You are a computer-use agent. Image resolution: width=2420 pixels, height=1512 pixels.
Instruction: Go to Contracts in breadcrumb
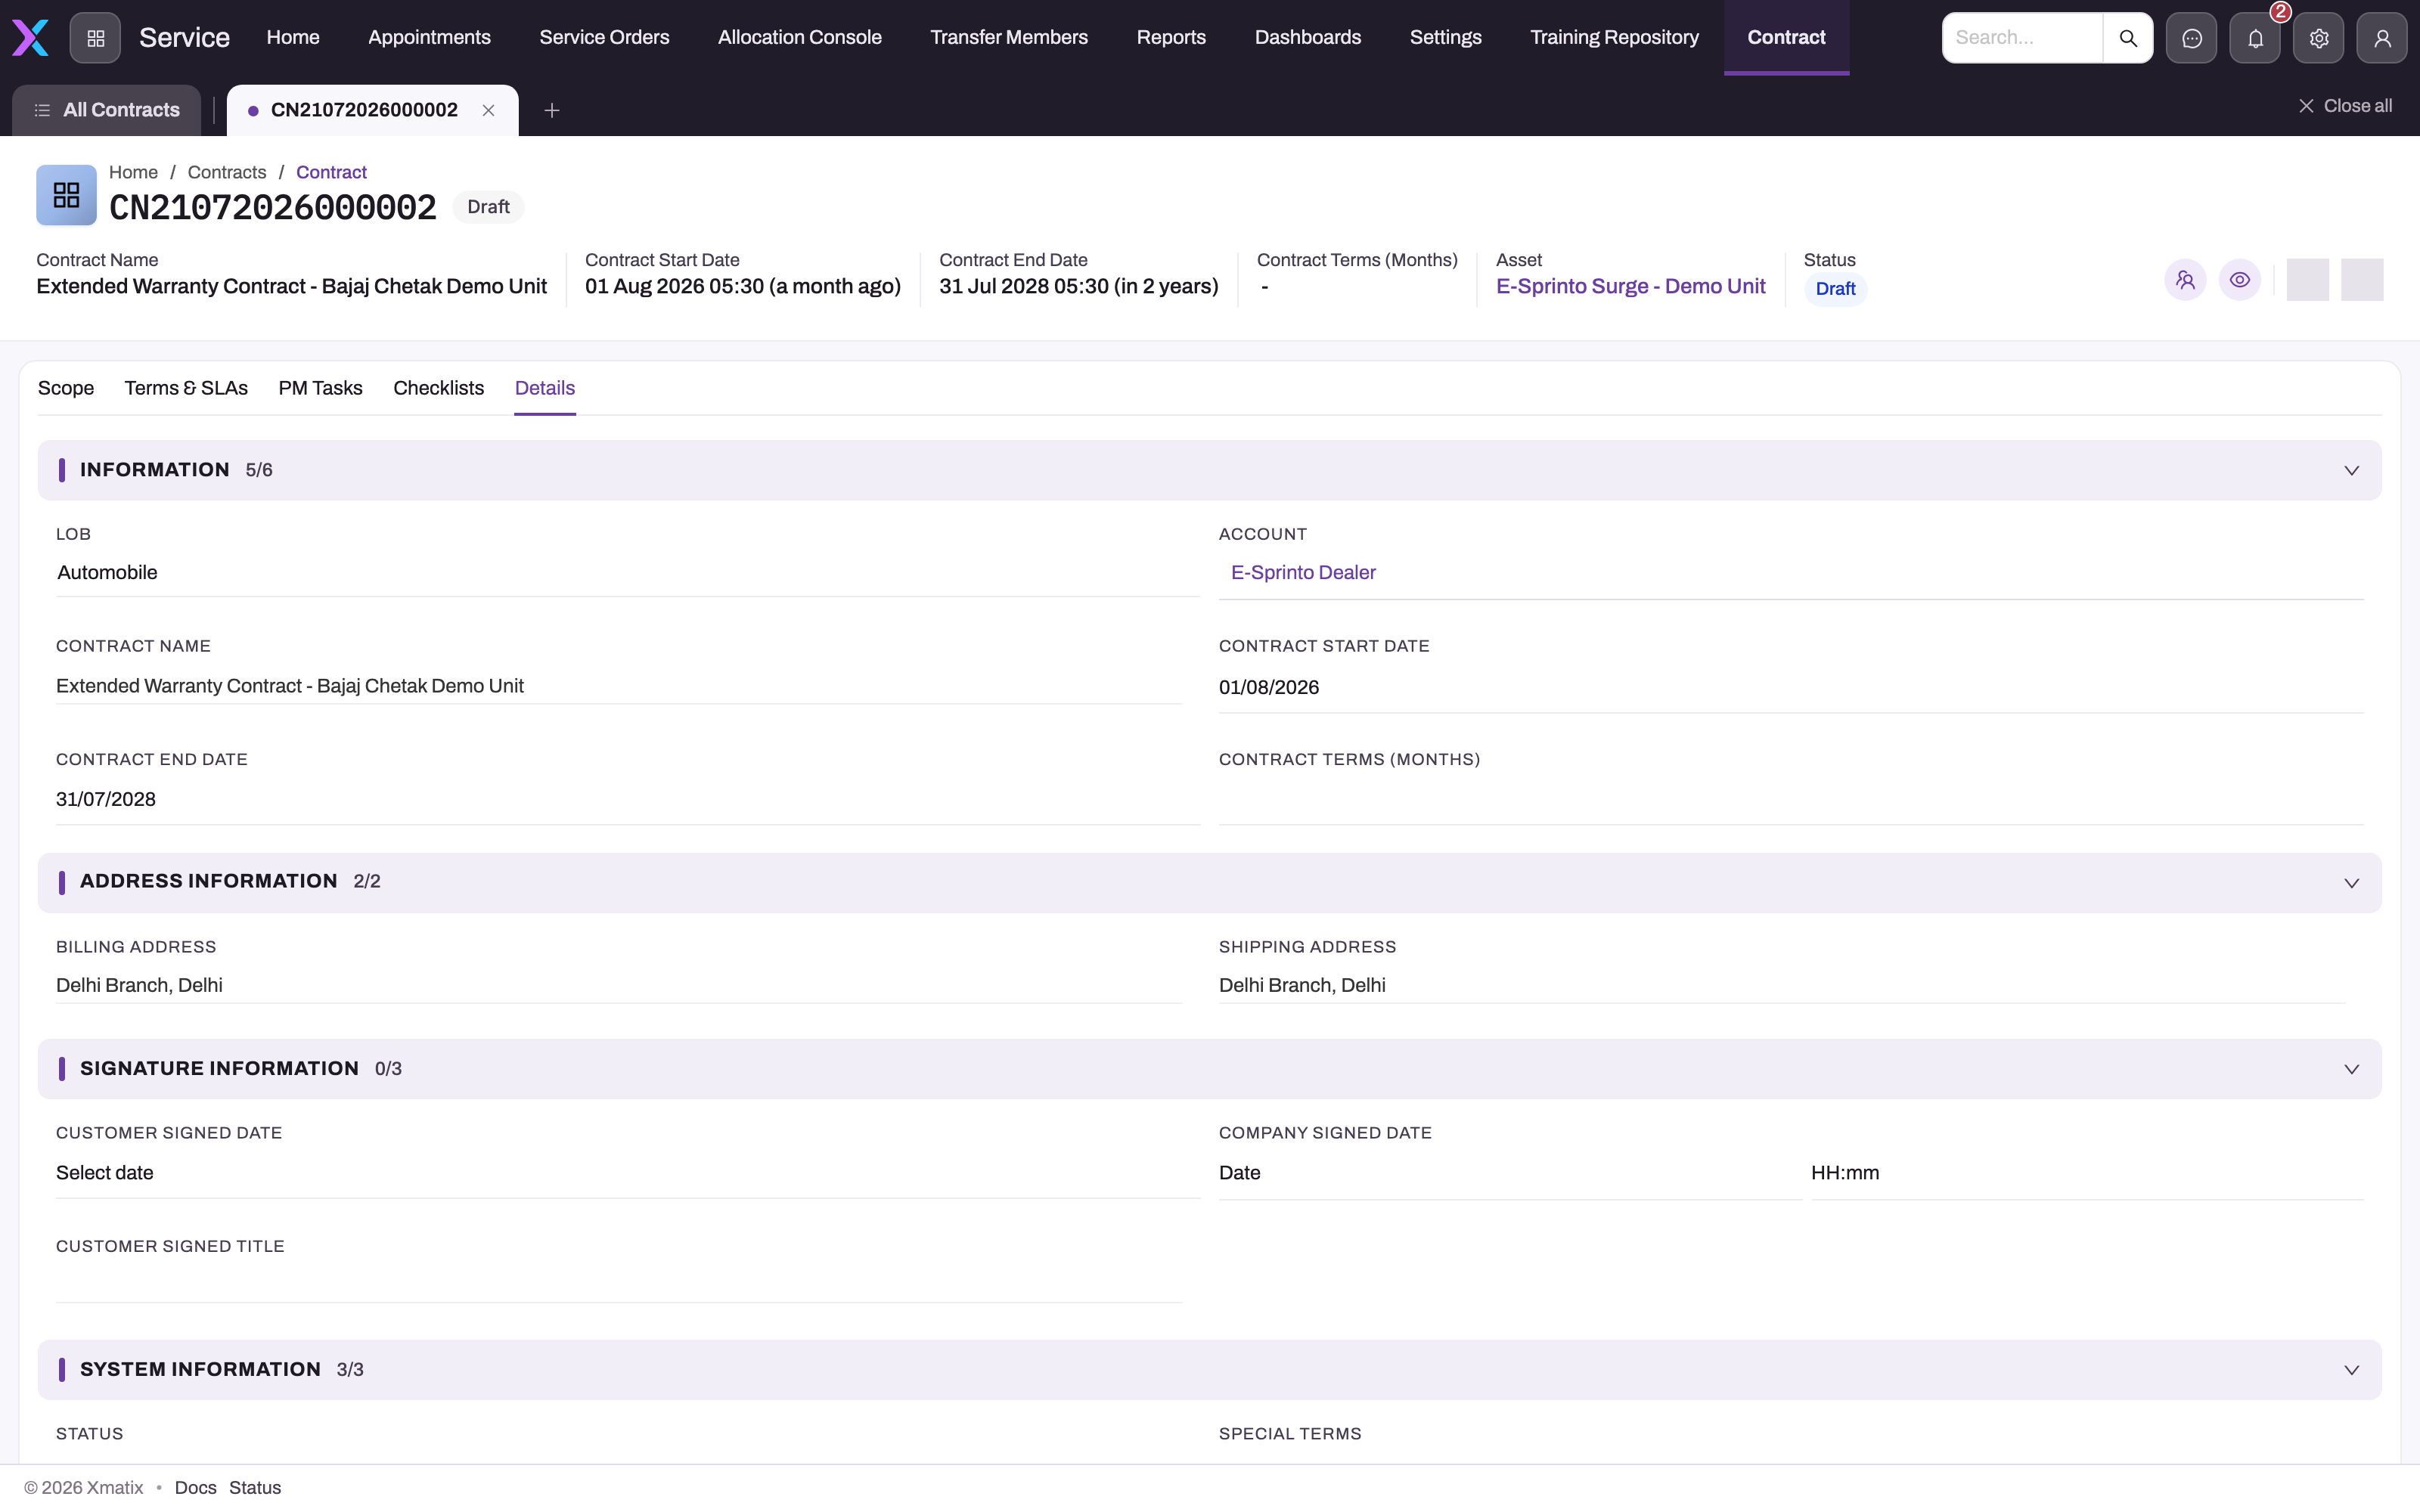point(227,172)
